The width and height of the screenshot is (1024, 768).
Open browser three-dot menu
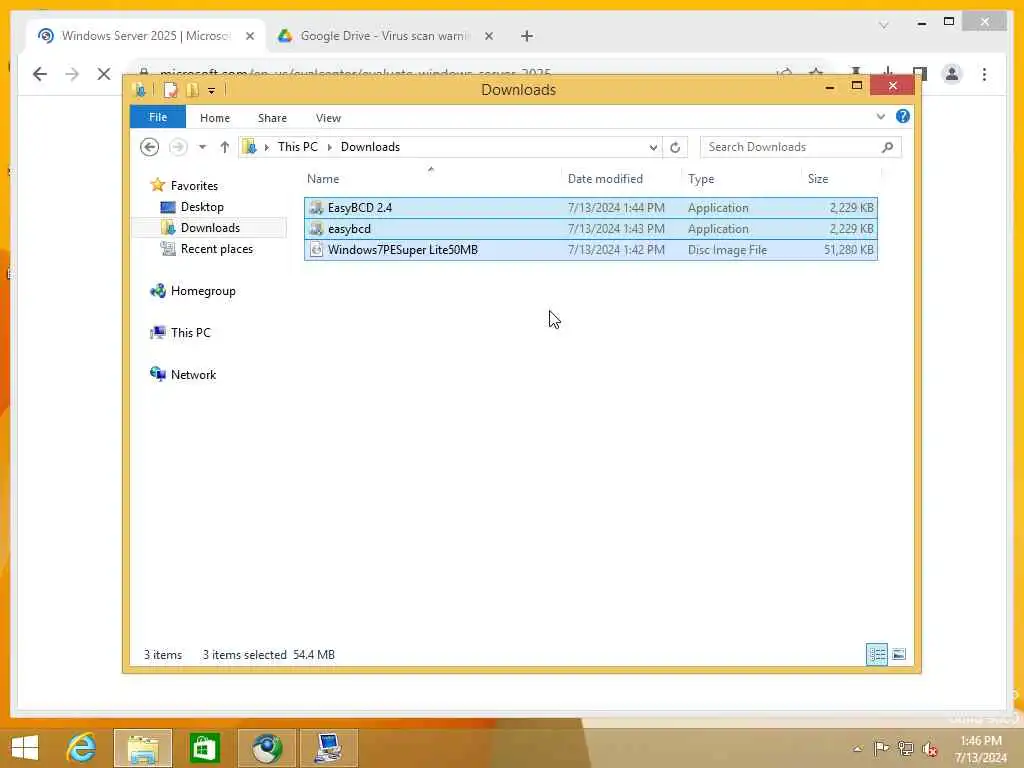pyautogui.click(x=984, y=74)
